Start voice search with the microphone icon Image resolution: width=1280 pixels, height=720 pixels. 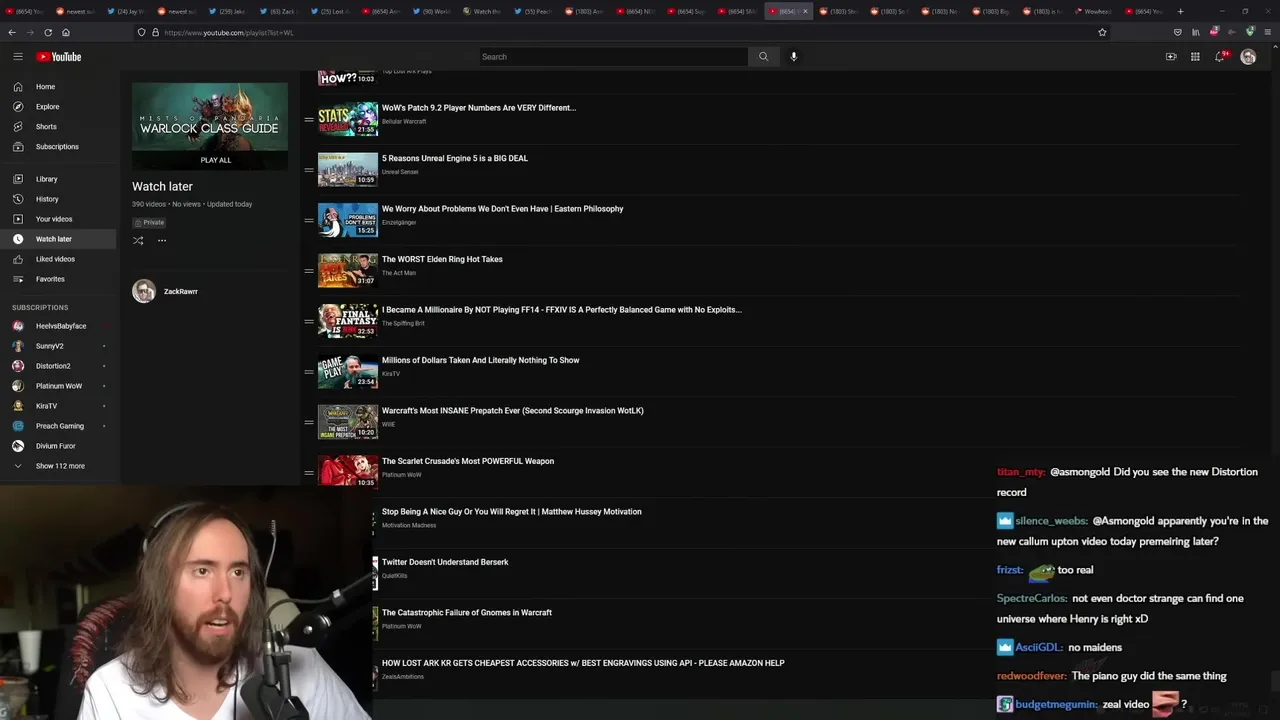tap(794, 57)
